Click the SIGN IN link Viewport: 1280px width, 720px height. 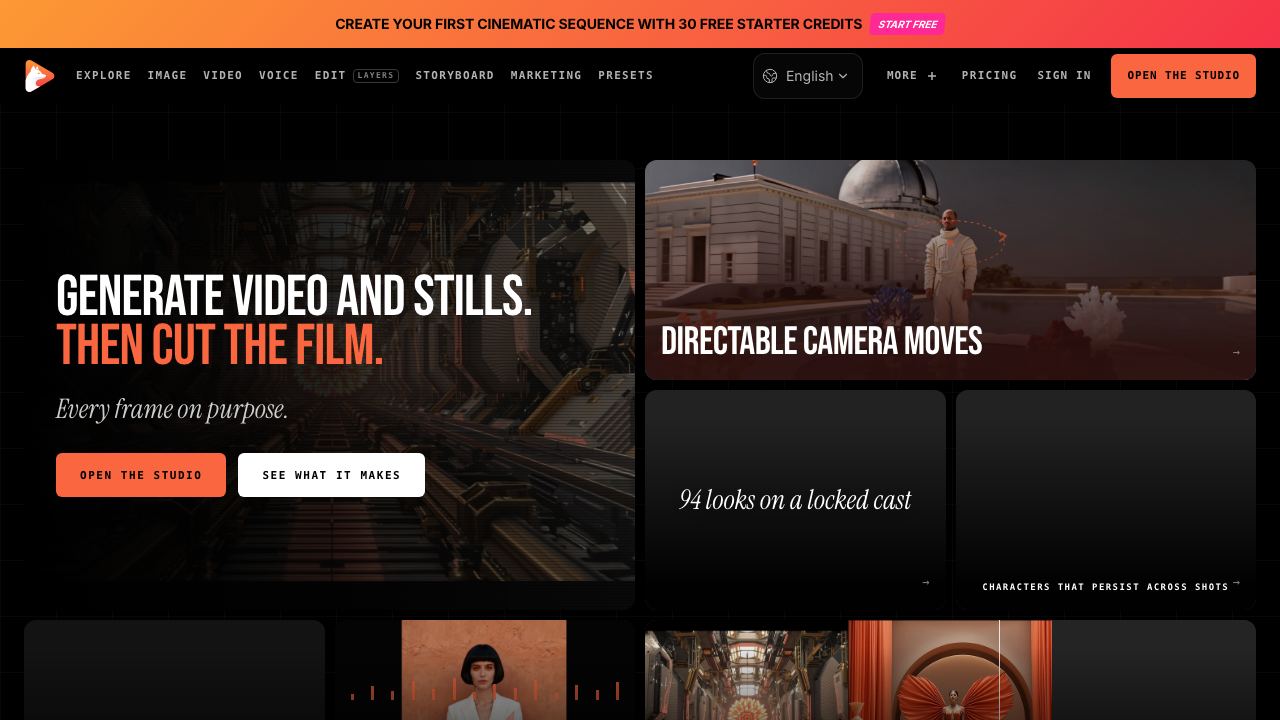[1064, 76]
